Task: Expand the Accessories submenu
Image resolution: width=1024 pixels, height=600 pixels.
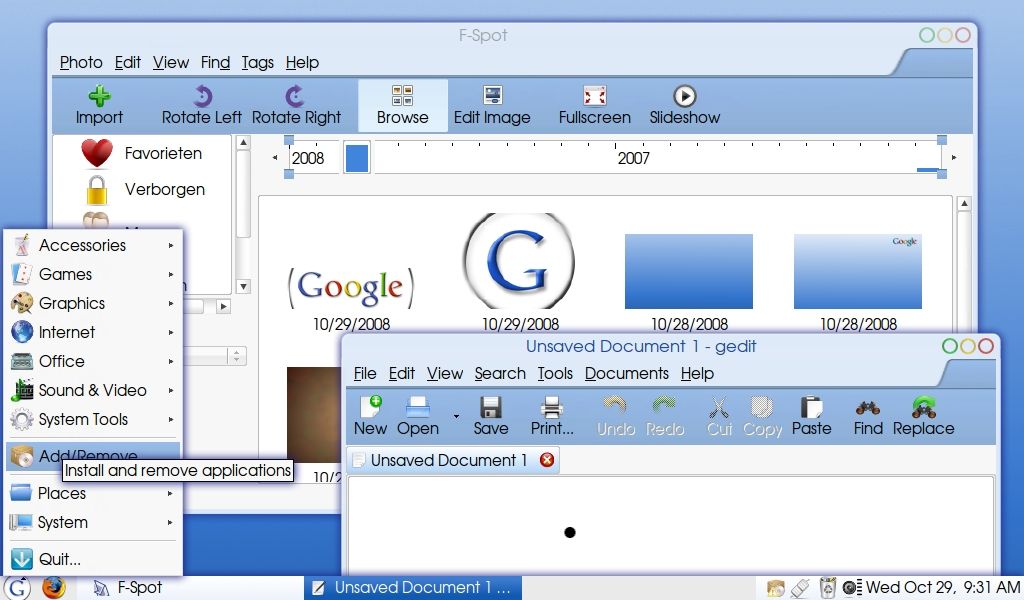Action: pos(93,245)
